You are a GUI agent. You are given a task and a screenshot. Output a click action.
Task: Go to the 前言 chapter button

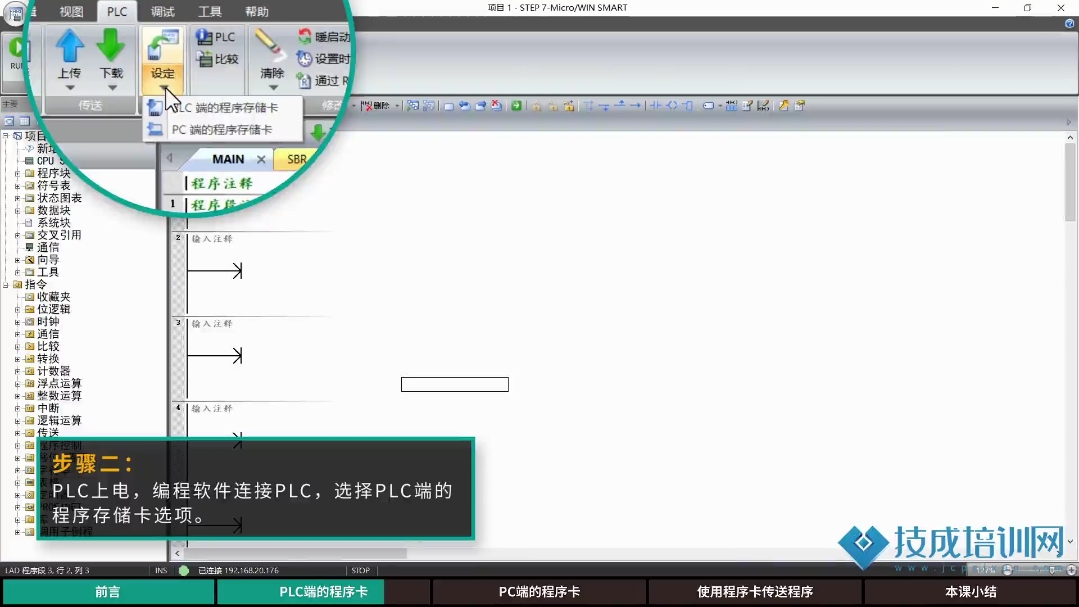(107, 592)
